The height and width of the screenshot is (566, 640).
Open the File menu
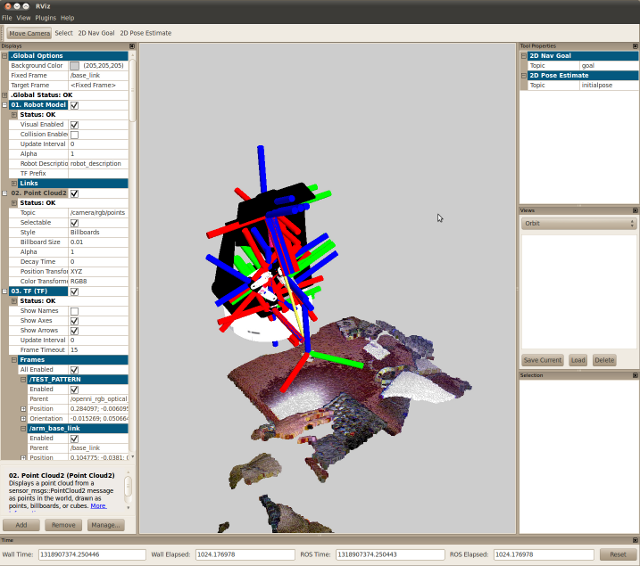tap(7, 18)
